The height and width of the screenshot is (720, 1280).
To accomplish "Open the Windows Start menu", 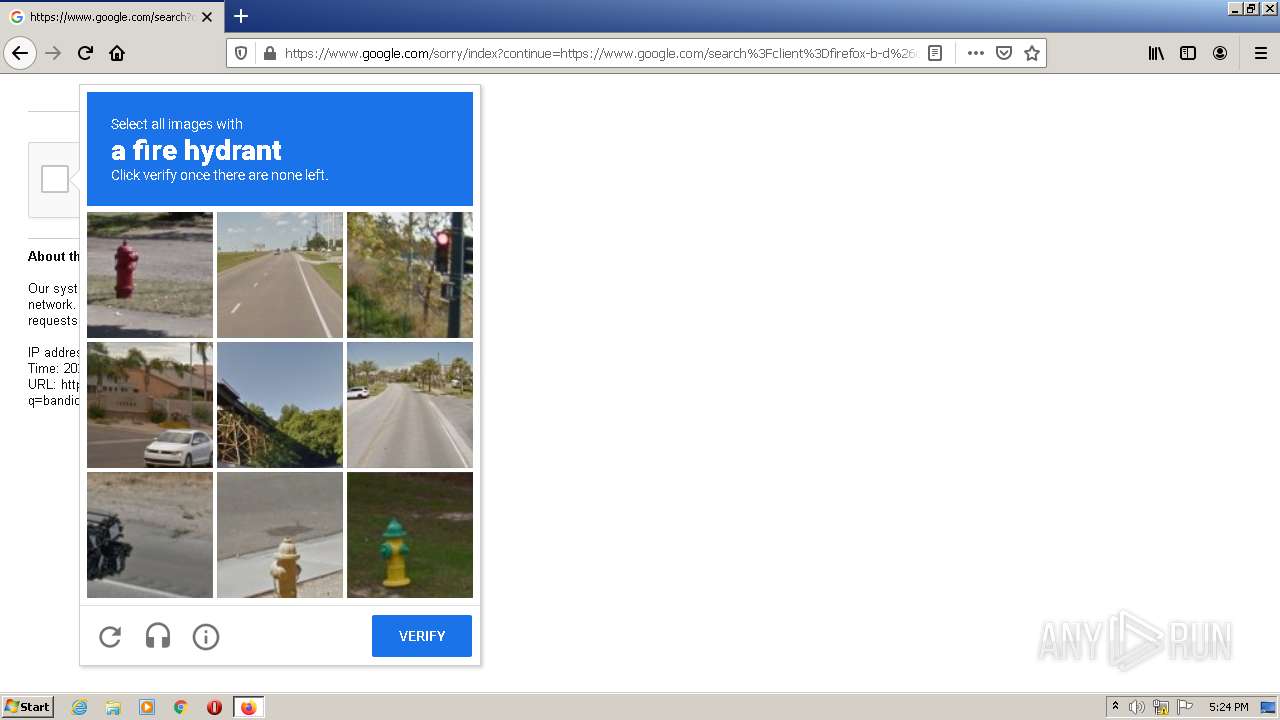I will tap(27, 707).
